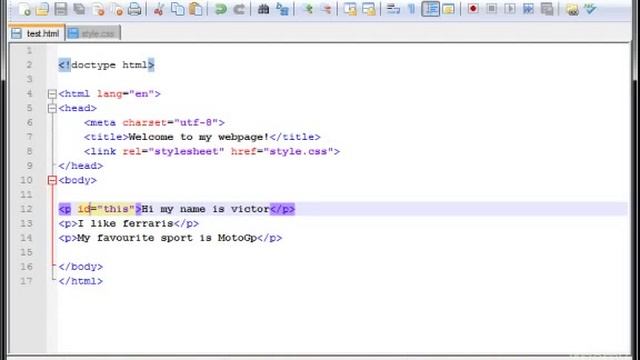Viewport: 640px width, 360px height.
Task: Click the doctype html declaration text
Action: coord(106,65)
